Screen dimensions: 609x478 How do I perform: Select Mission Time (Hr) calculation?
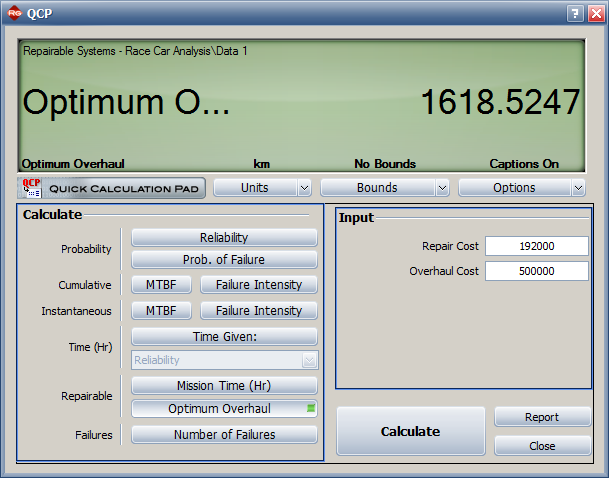click(224, 386)
